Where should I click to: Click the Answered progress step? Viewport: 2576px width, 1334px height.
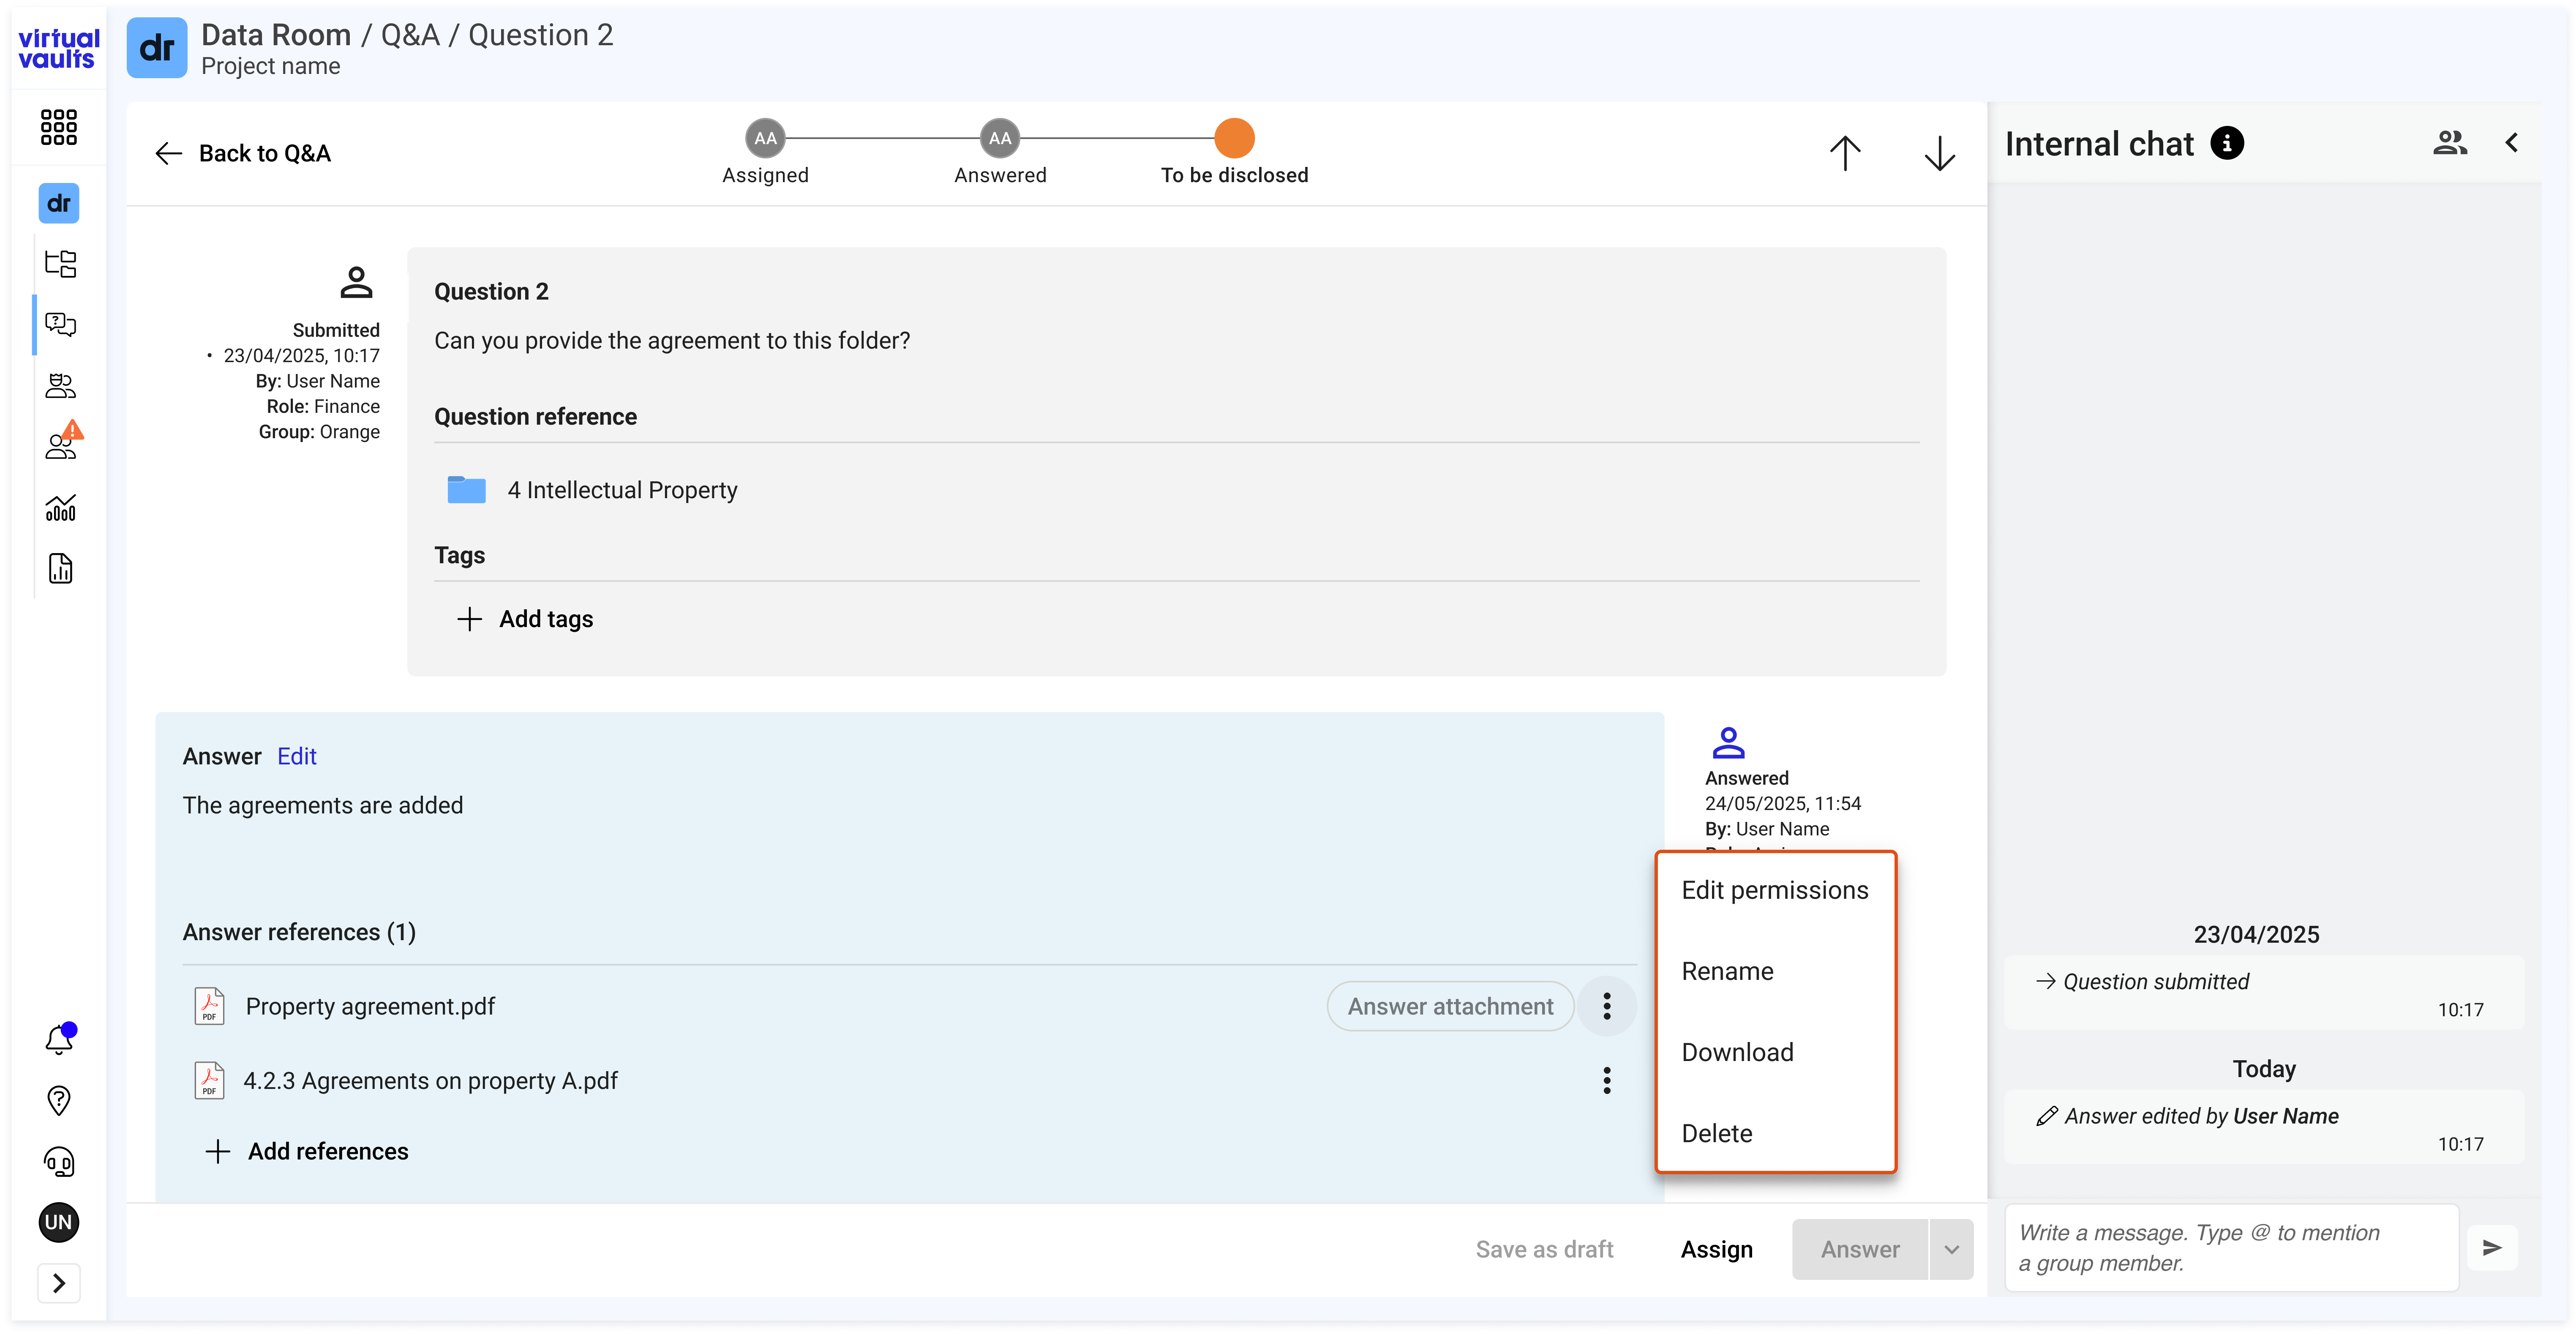[1000, 153]
